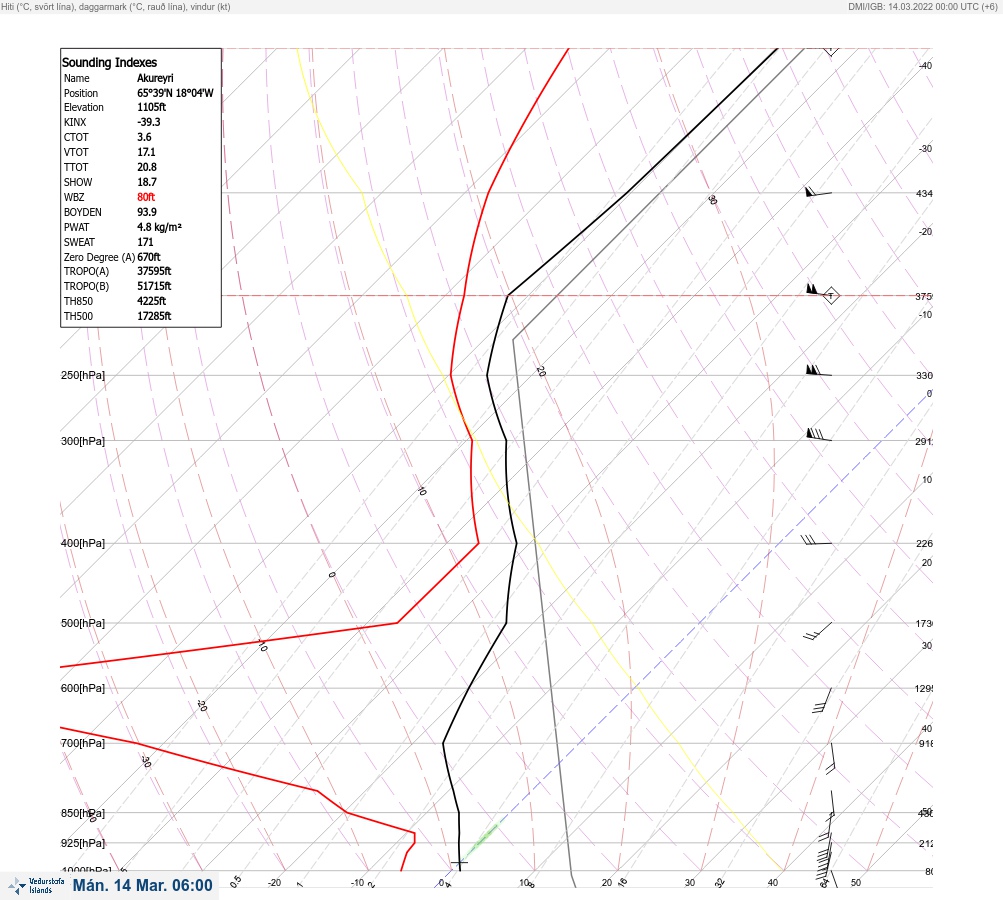Screen dimensions: 1003x900
Task: Click the Hiti, daggarmark, vindur chart legend text
Action: coord(116,6)
